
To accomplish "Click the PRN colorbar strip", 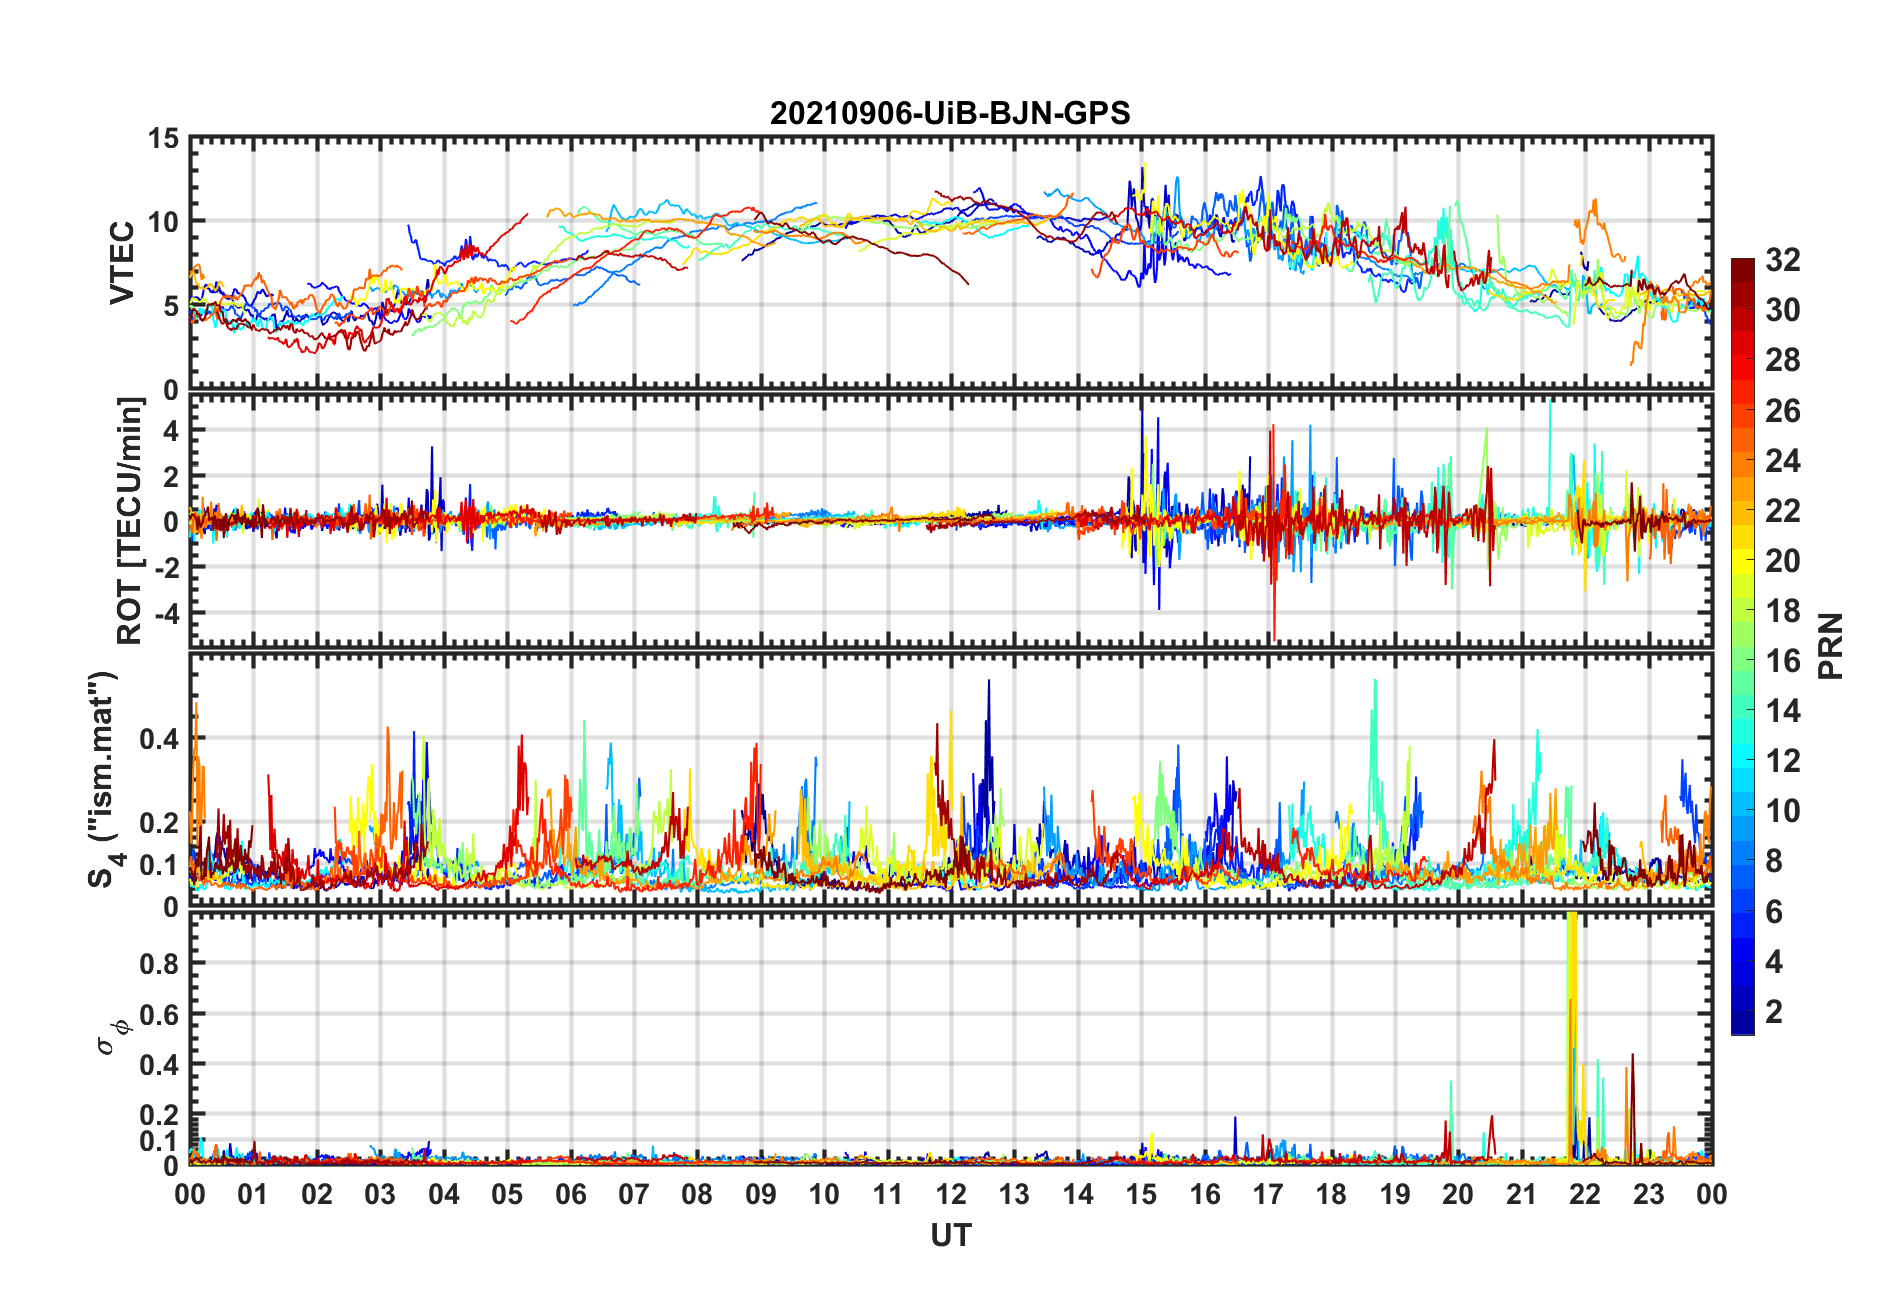I will [x=1743, y=647].
